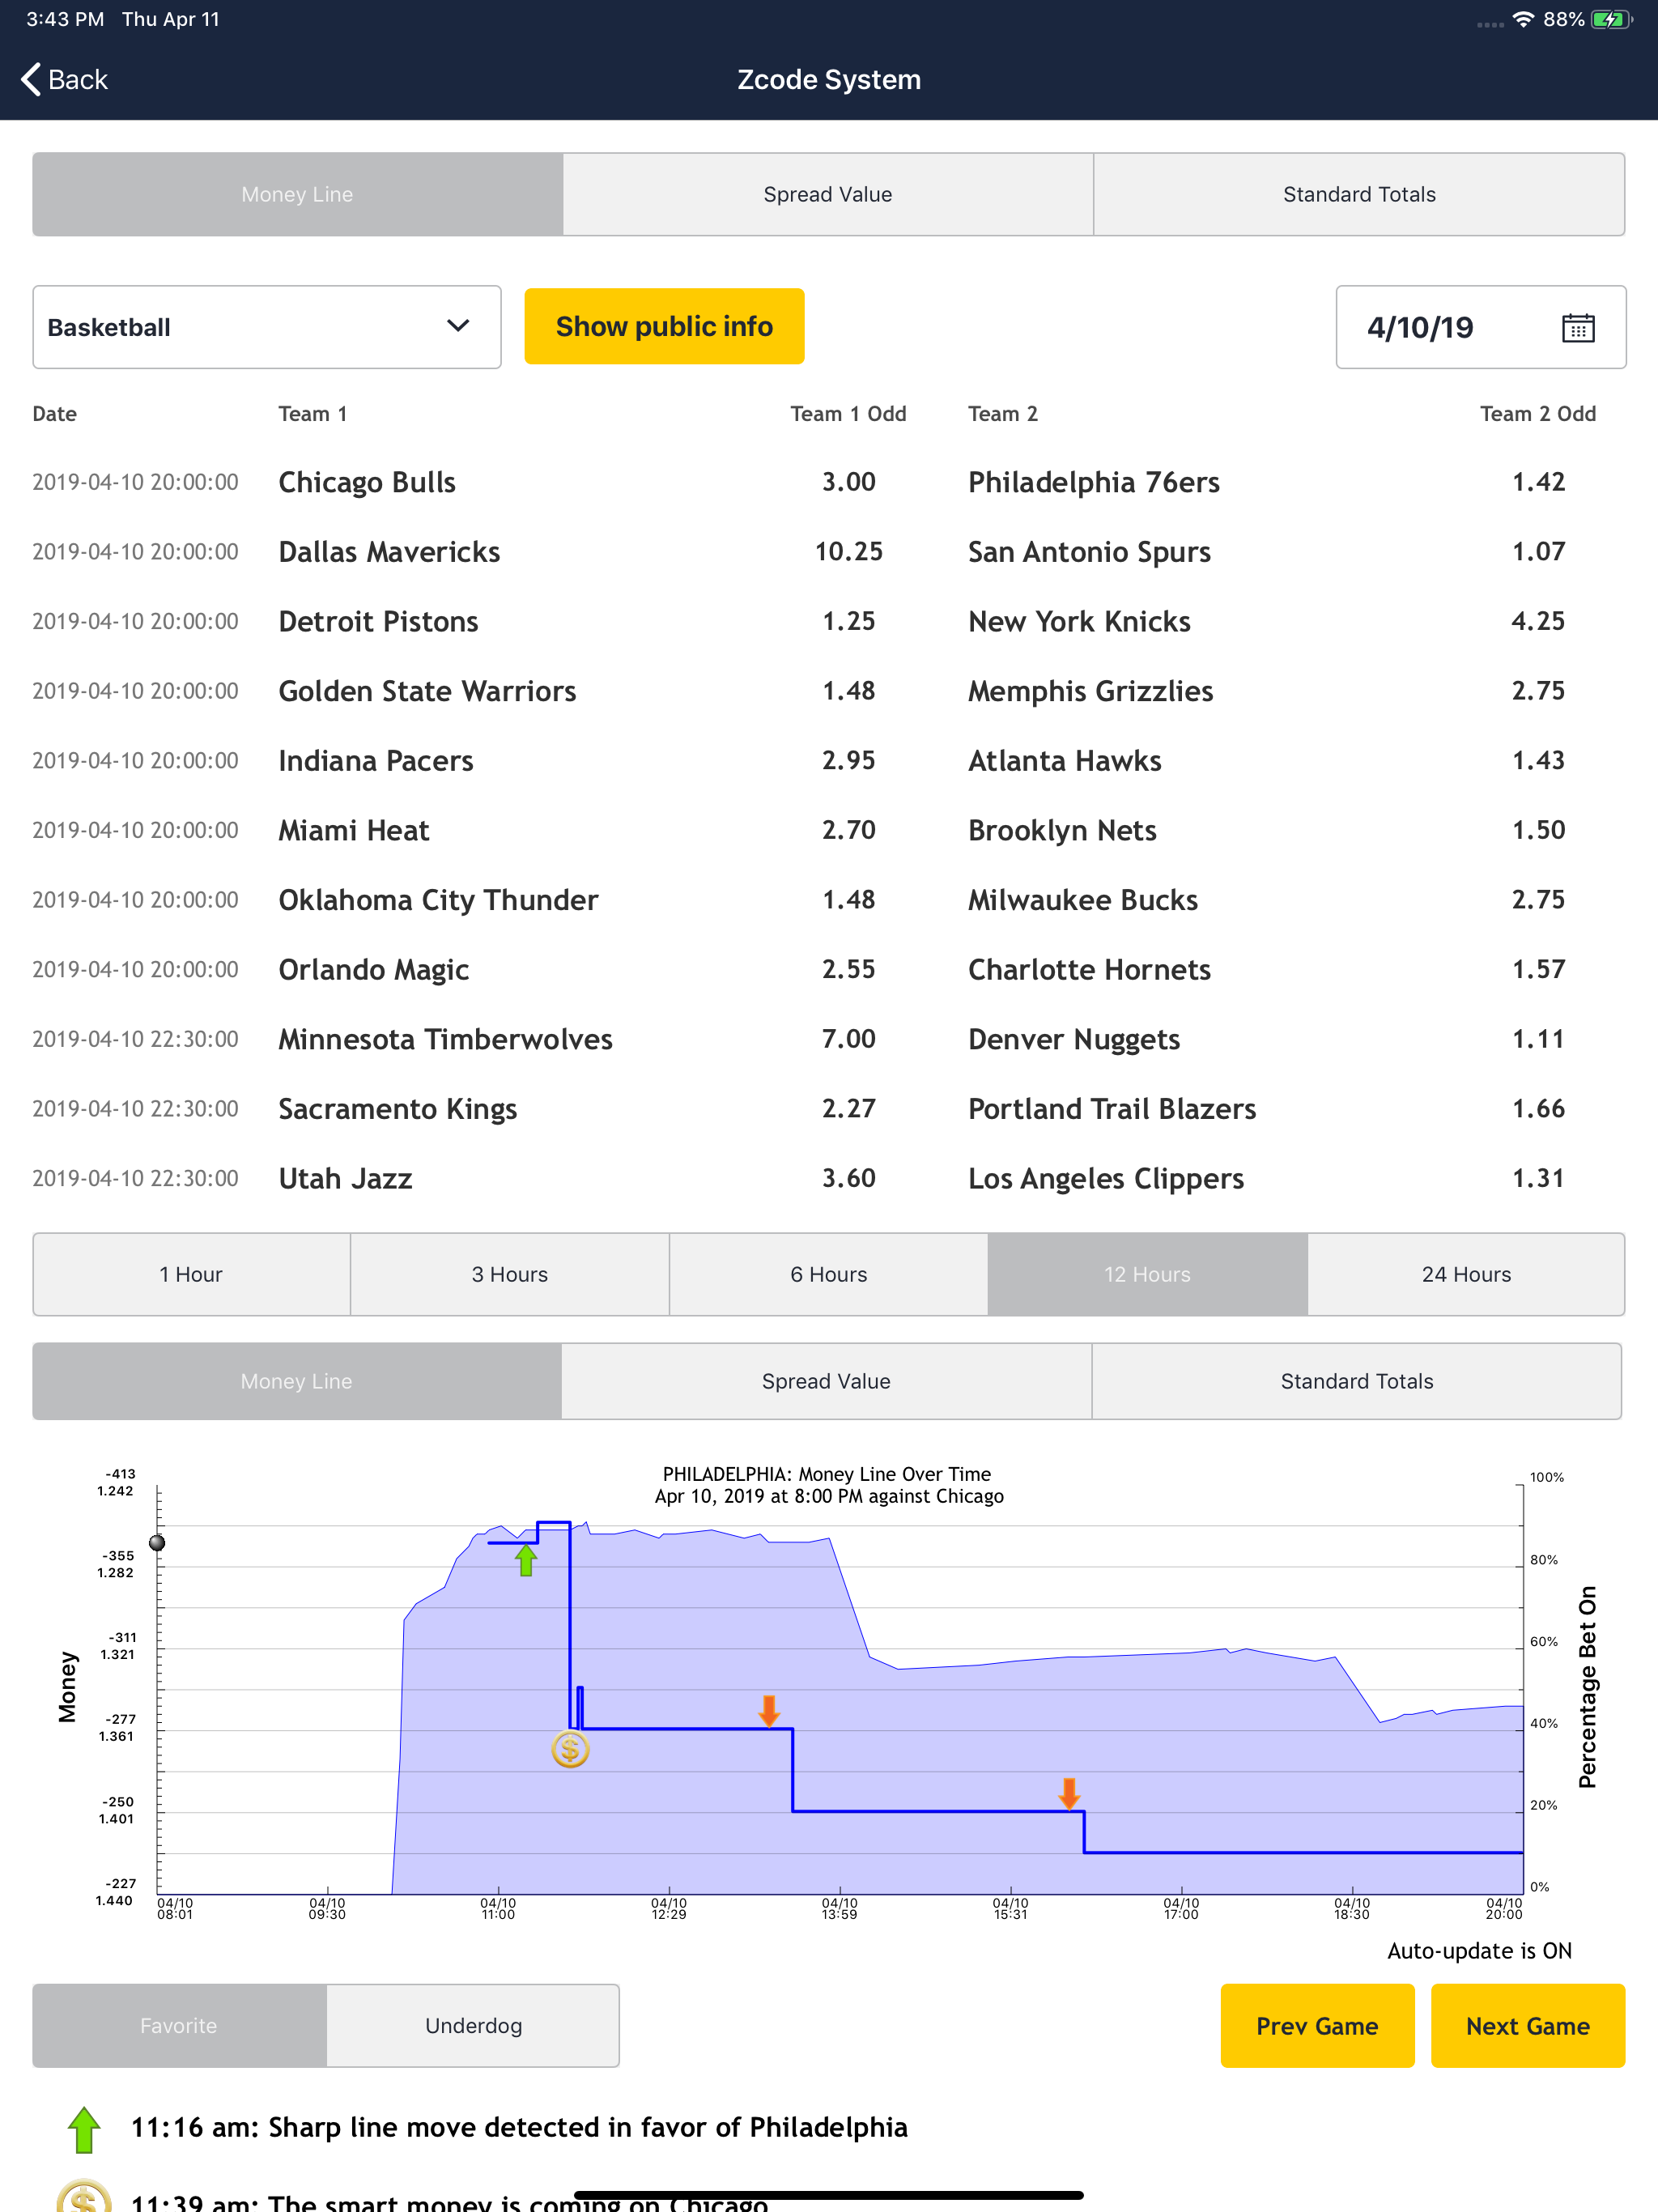Set chart range to 3 Hours
This screenshot has height=2212, width=1658.
pyautogui.click(x=510, y=1274)
